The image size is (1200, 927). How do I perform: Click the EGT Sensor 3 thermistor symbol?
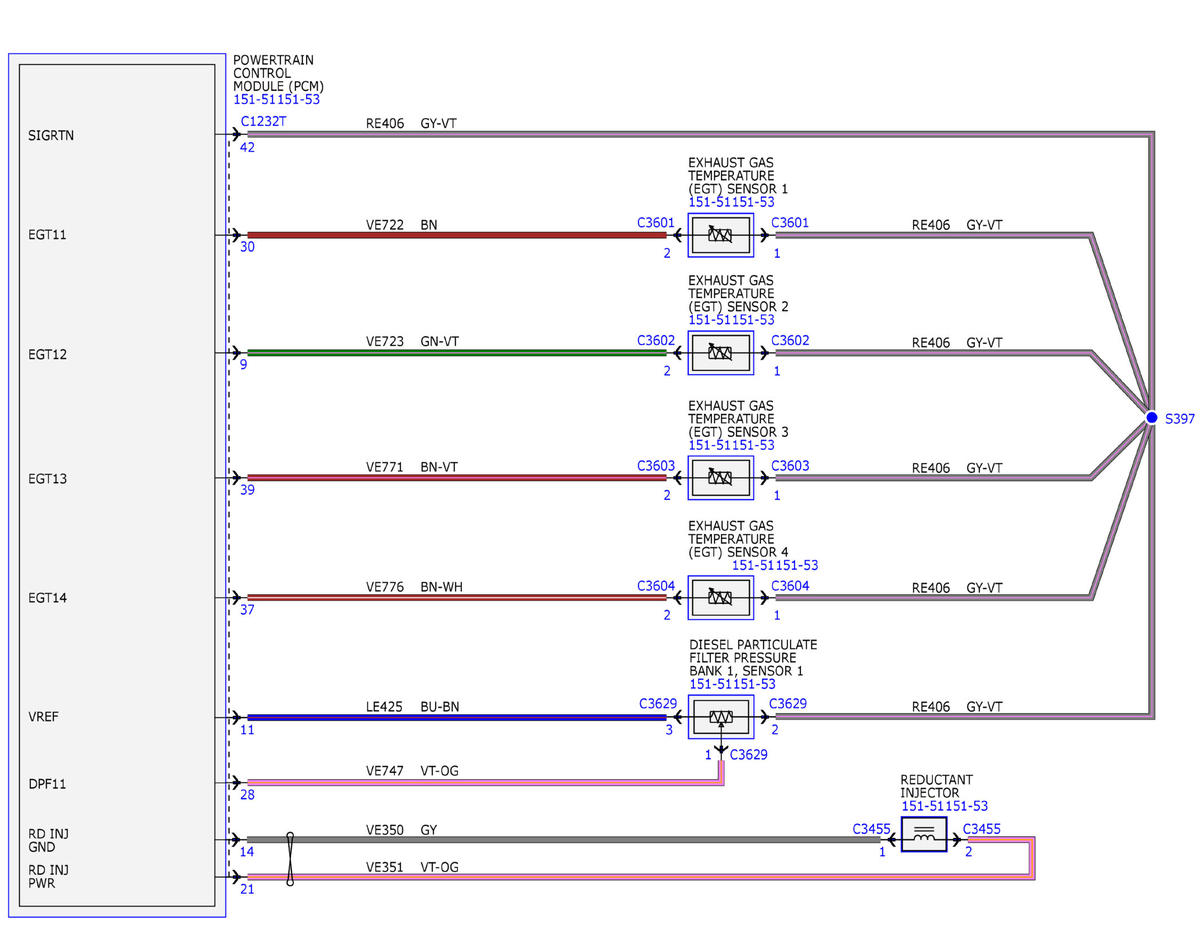721,478
